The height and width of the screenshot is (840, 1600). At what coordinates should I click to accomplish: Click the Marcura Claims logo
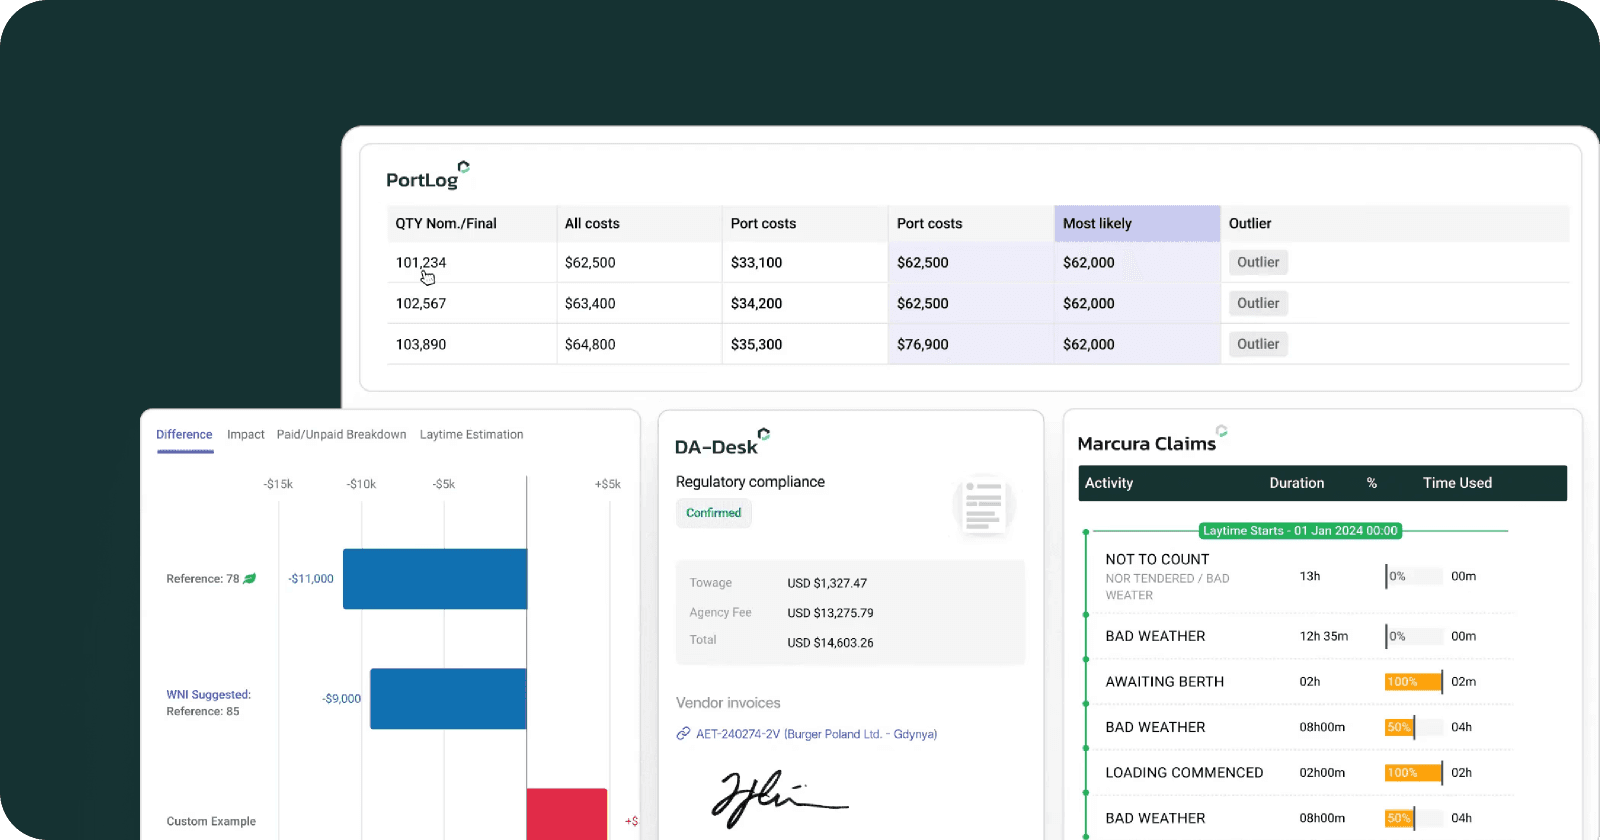(1152, 440)
